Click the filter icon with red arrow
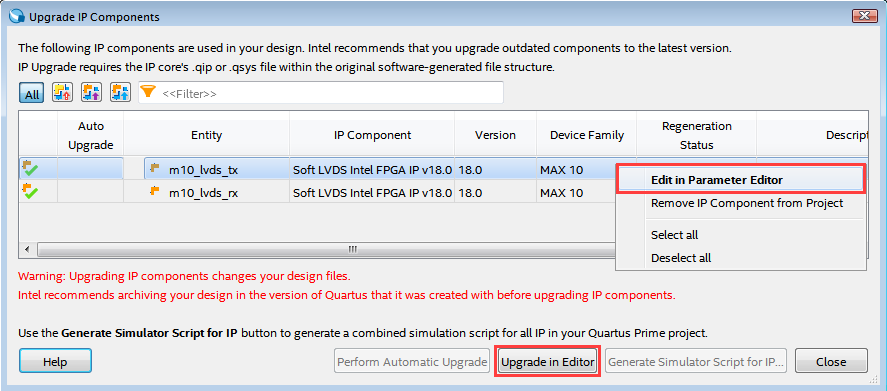This screenshot has height=391, width=887. (62, 92)
